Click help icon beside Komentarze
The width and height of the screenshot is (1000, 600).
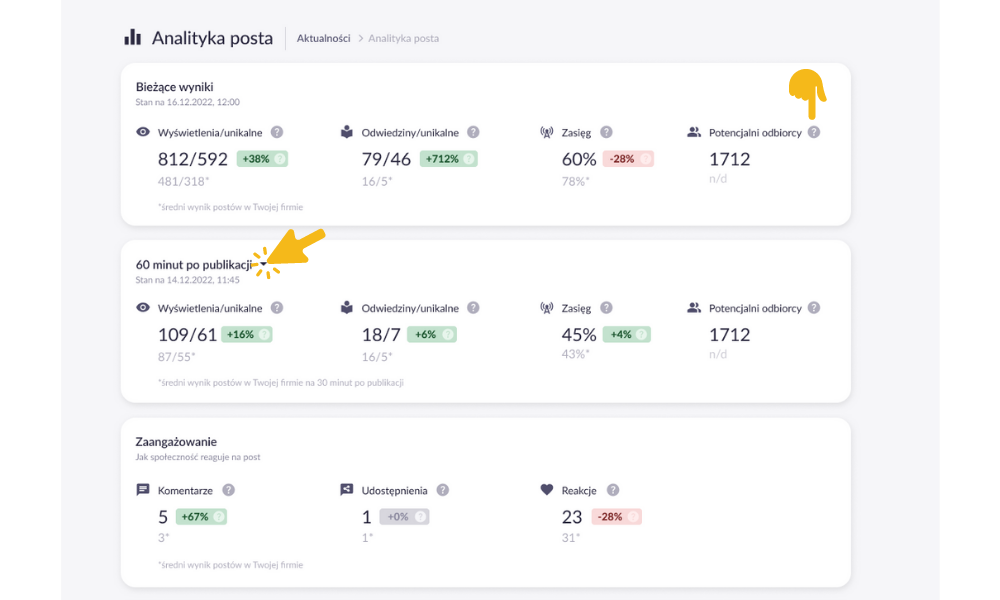[x=228, y=490]
